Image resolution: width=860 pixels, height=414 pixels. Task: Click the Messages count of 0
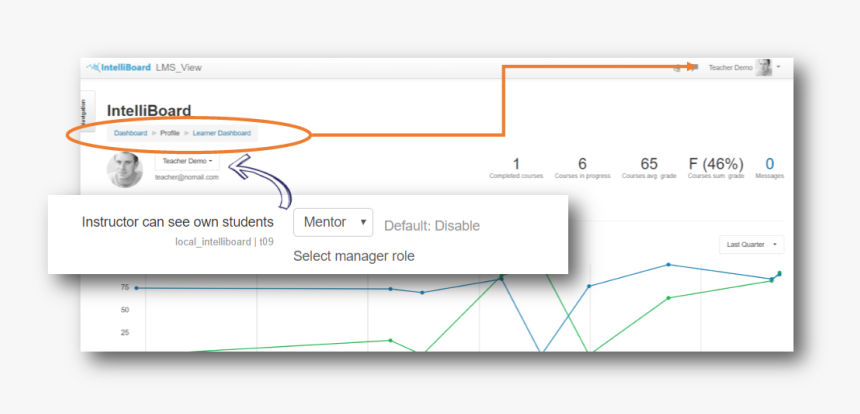[769, 164]
